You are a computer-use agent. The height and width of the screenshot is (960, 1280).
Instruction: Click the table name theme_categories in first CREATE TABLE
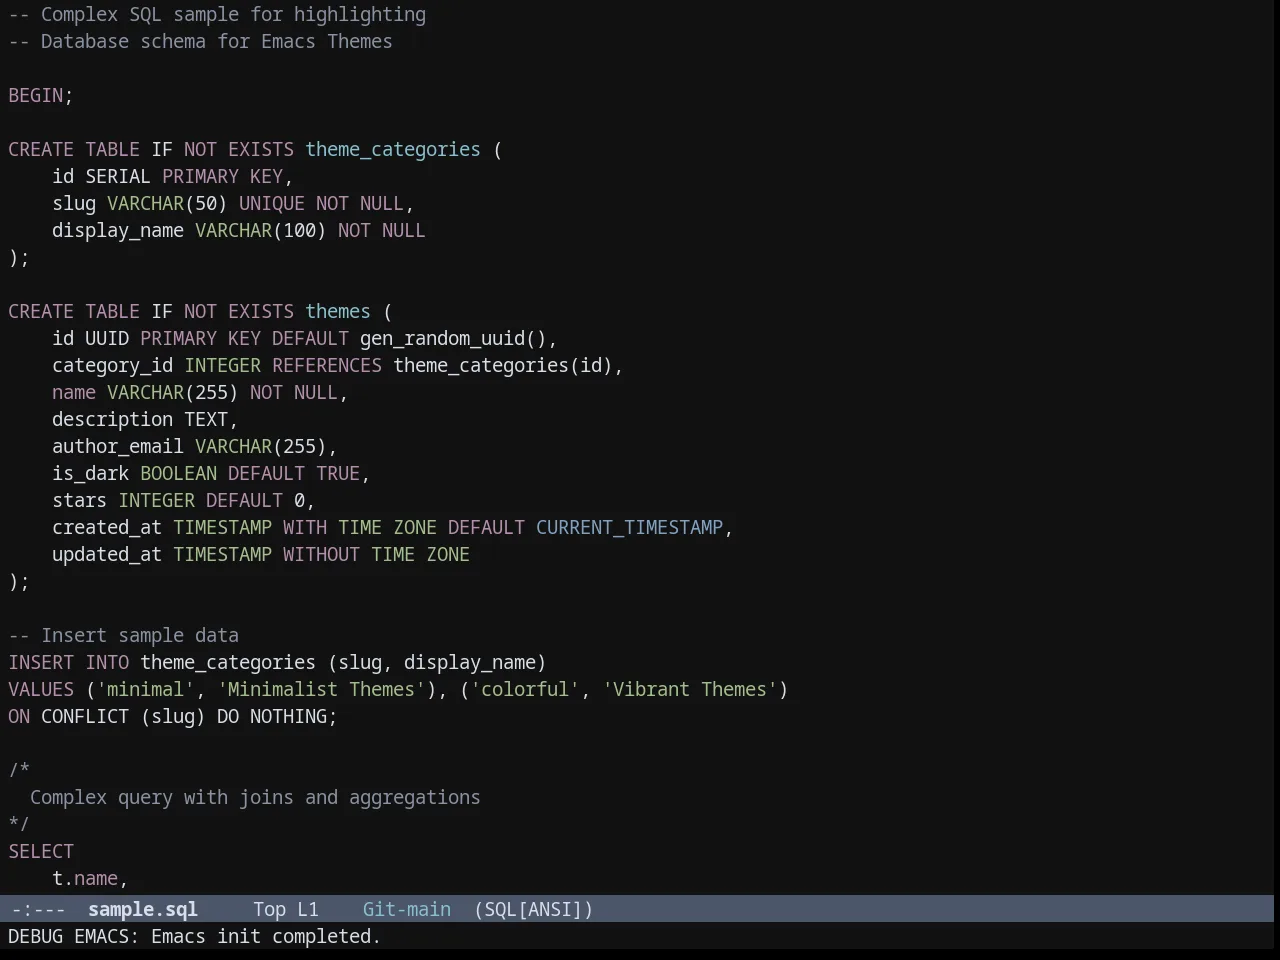(393, 150)
